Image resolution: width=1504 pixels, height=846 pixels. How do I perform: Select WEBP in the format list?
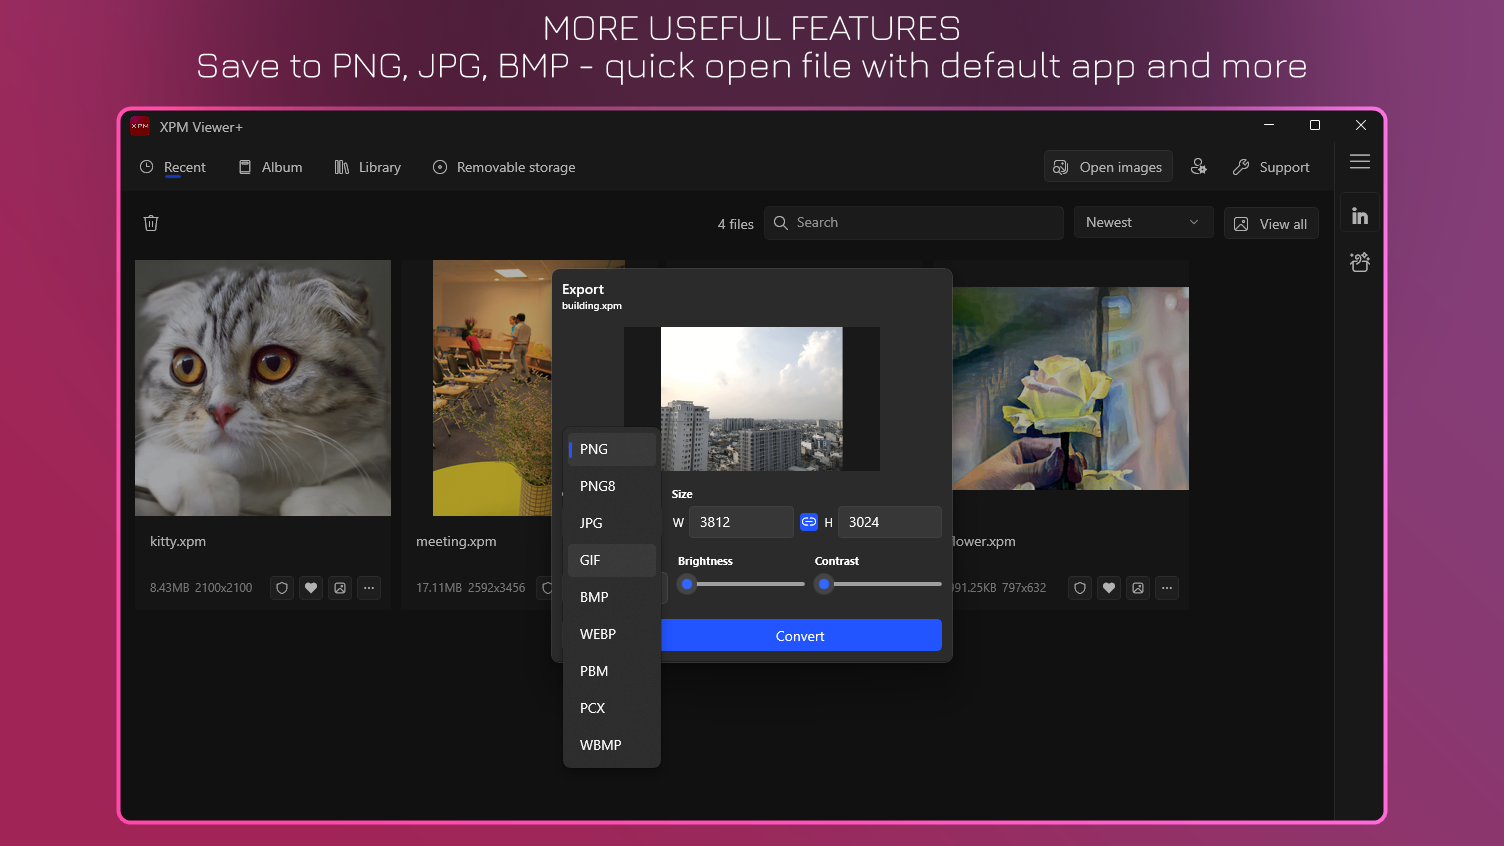coord(612,634)
